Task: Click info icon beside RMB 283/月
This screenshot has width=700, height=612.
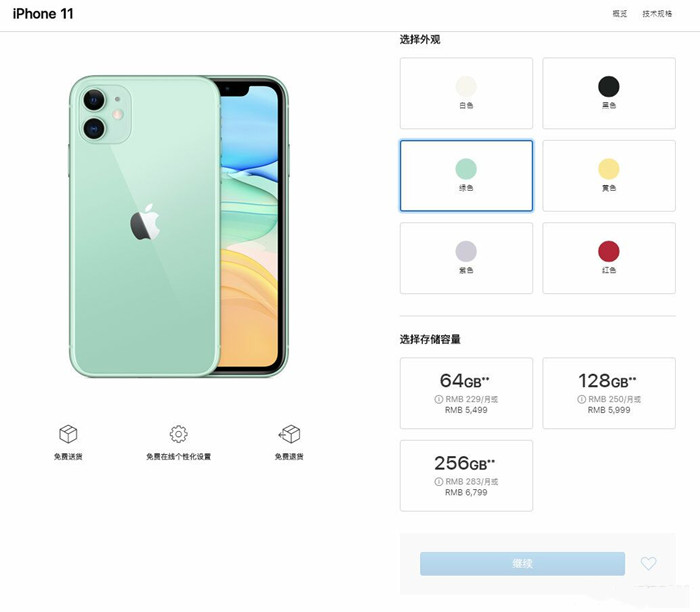Action: [438, 482]
